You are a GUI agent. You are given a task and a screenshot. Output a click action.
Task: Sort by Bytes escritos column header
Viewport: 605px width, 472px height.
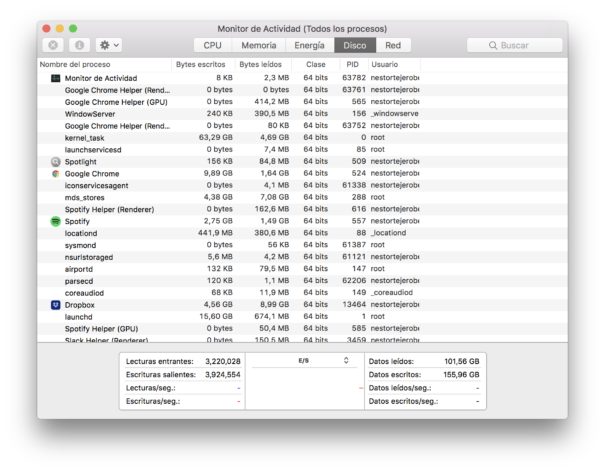(200, 64)
